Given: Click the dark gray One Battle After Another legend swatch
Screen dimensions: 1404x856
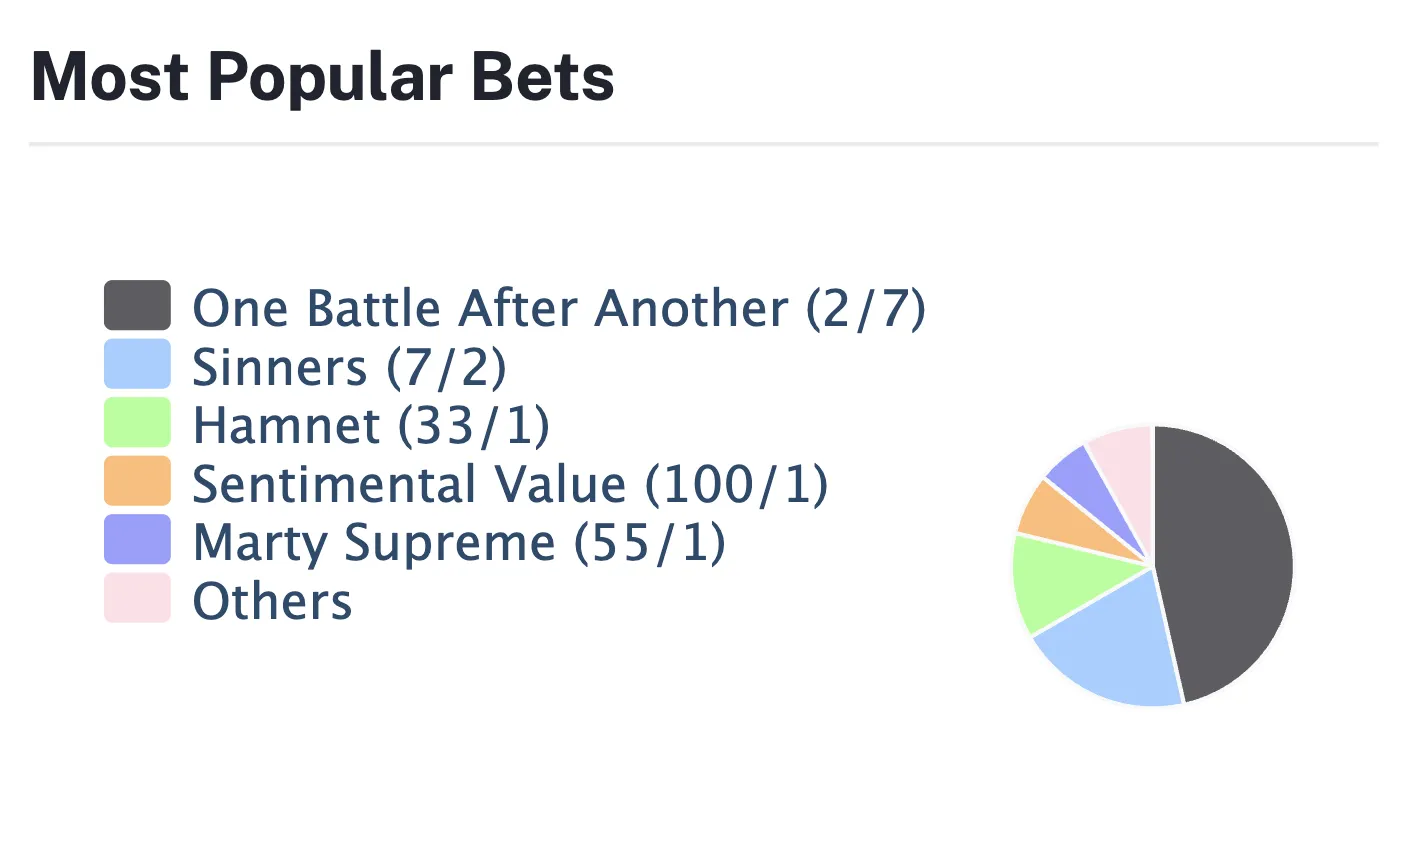Looking at the screenshot, I should 137,306.
